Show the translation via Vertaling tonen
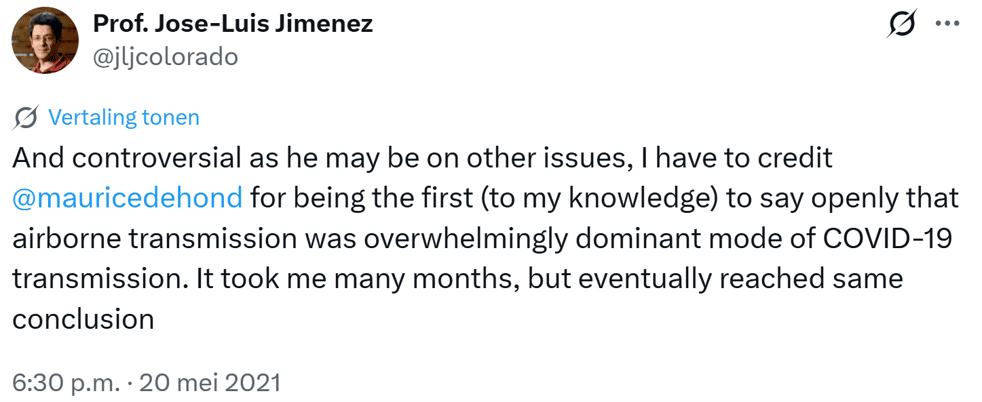Screen dimensions: 982x402 [x=123, y=117]
